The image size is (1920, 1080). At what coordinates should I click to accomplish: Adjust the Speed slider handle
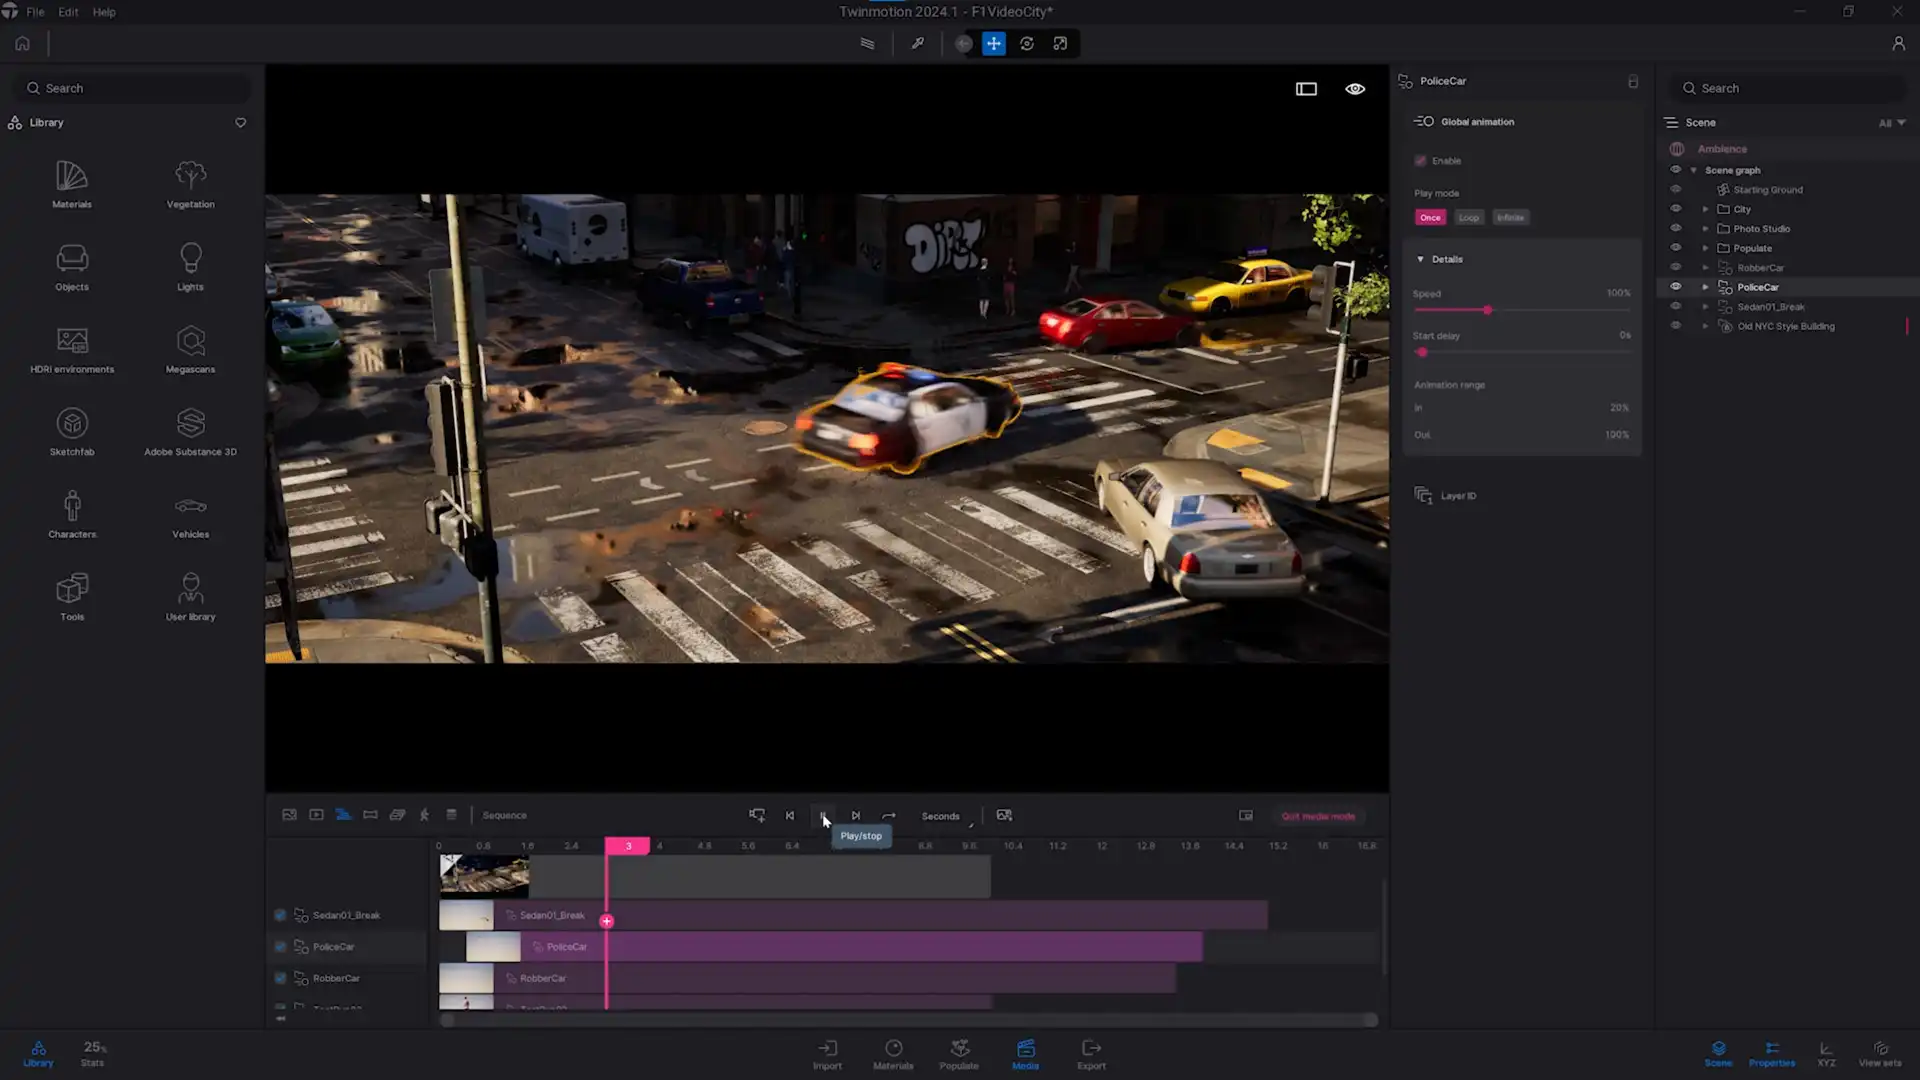tap(1487, 310)
